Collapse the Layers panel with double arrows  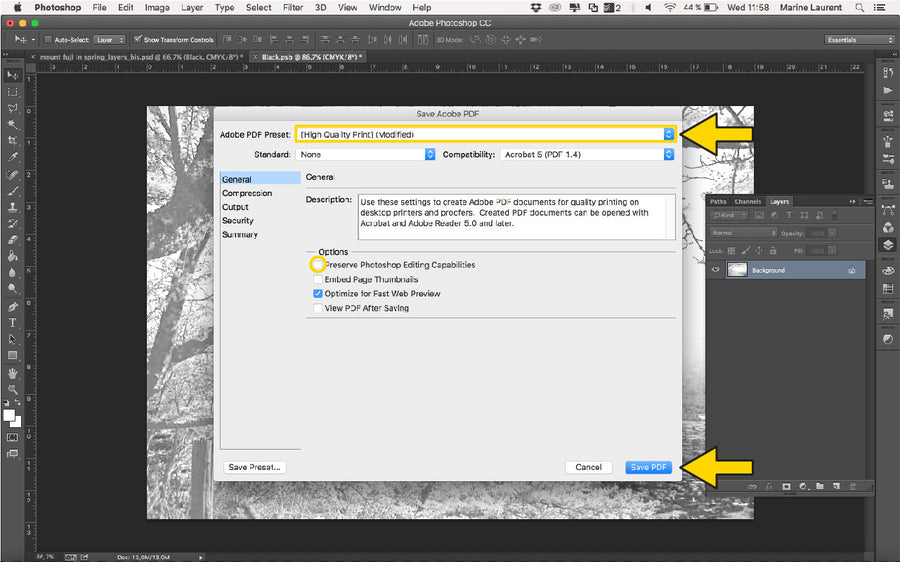tap(853, 201)
